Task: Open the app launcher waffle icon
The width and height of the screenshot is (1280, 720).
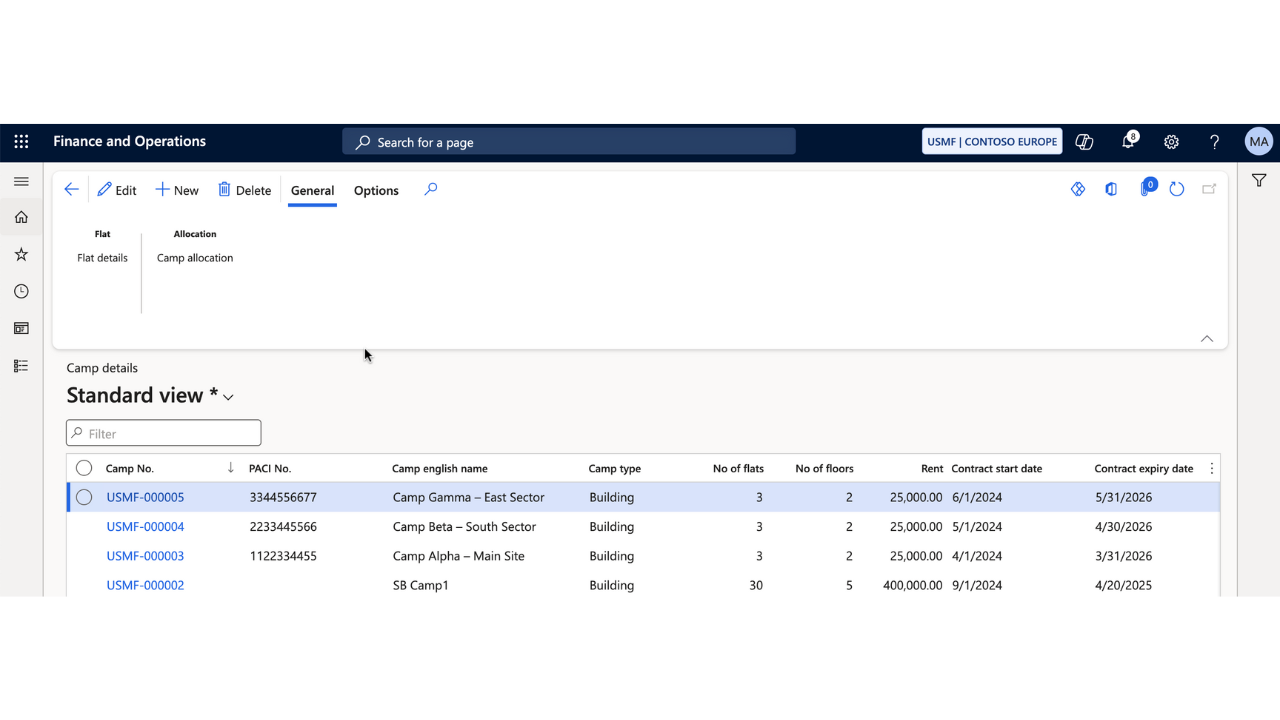Action: point(21,142)
